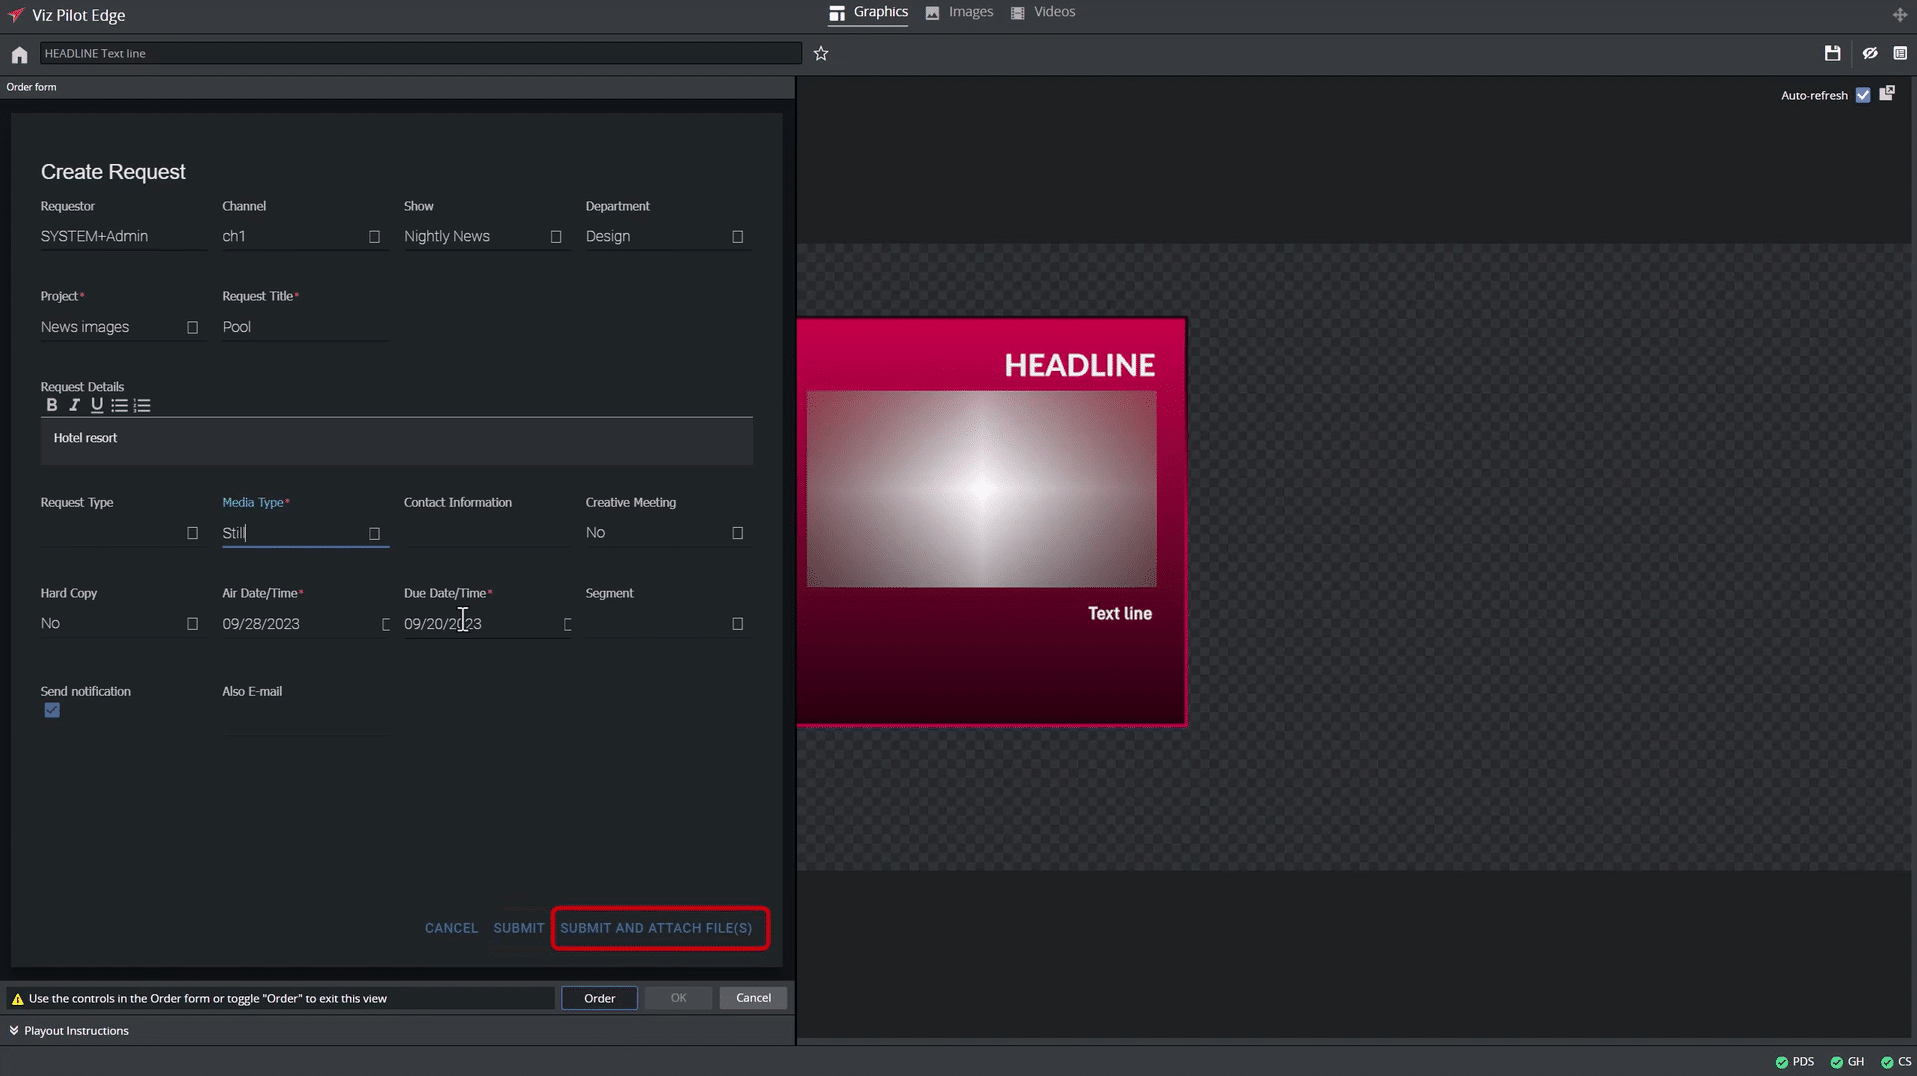Open the Department dropdown showing Design
The width and height of the screenshot is (1917, 1076).
737,237
